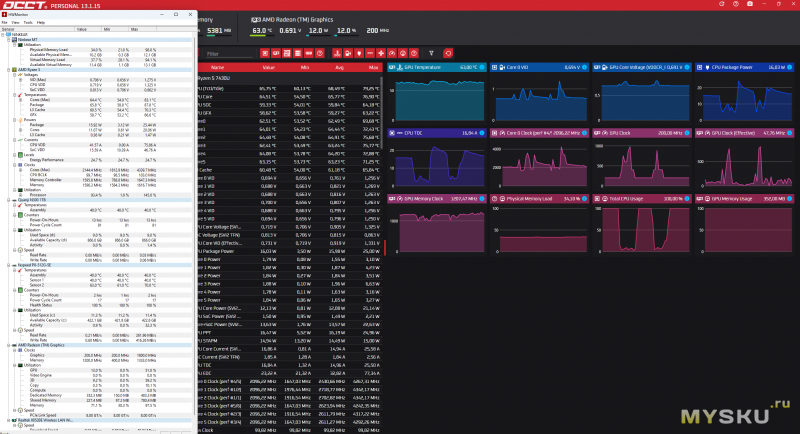The image size is (800, 434).
Task: Click the Avg column header in OCCT table
Action: (x=337, y=67)
